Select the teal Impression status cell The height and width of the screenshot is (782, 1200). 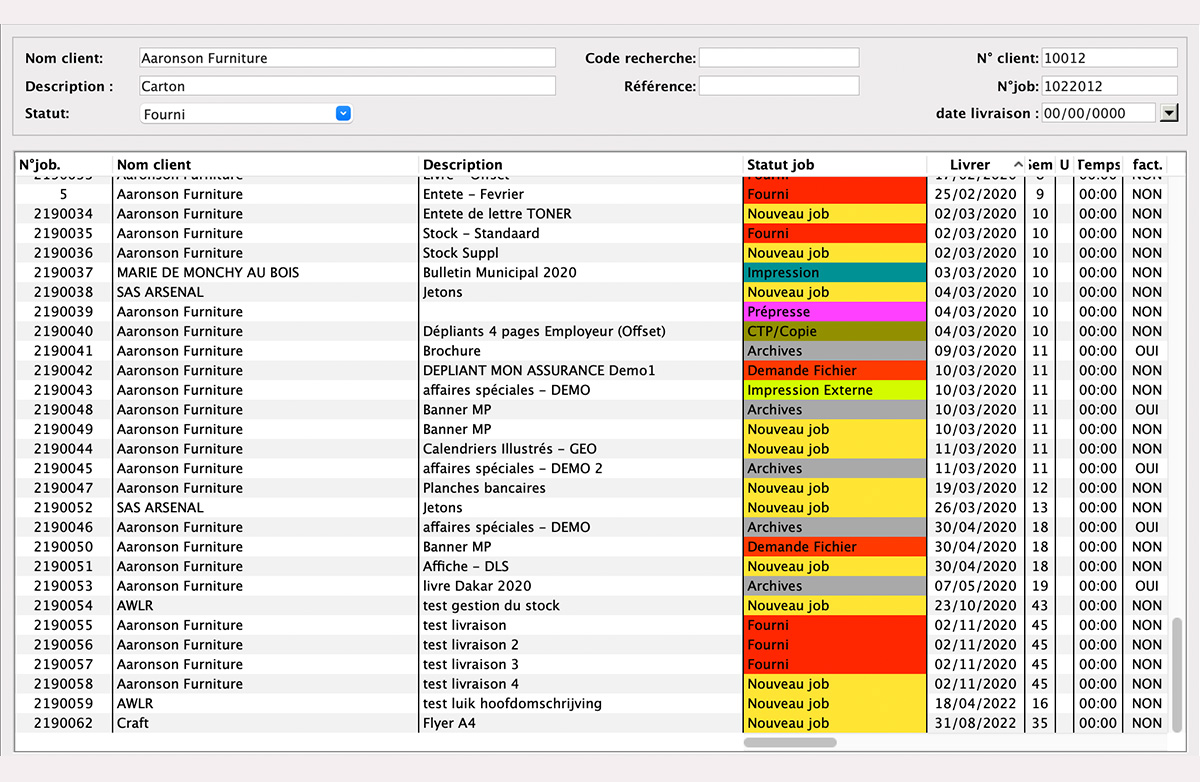click(835, 273)
